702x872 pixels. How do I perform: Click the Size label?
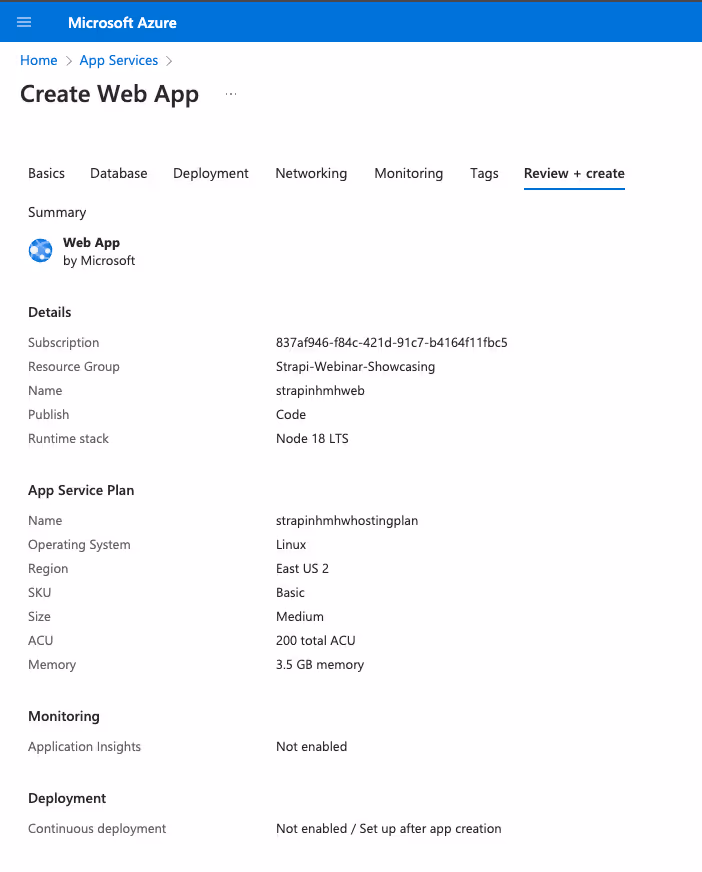click(x=39, y=616)
